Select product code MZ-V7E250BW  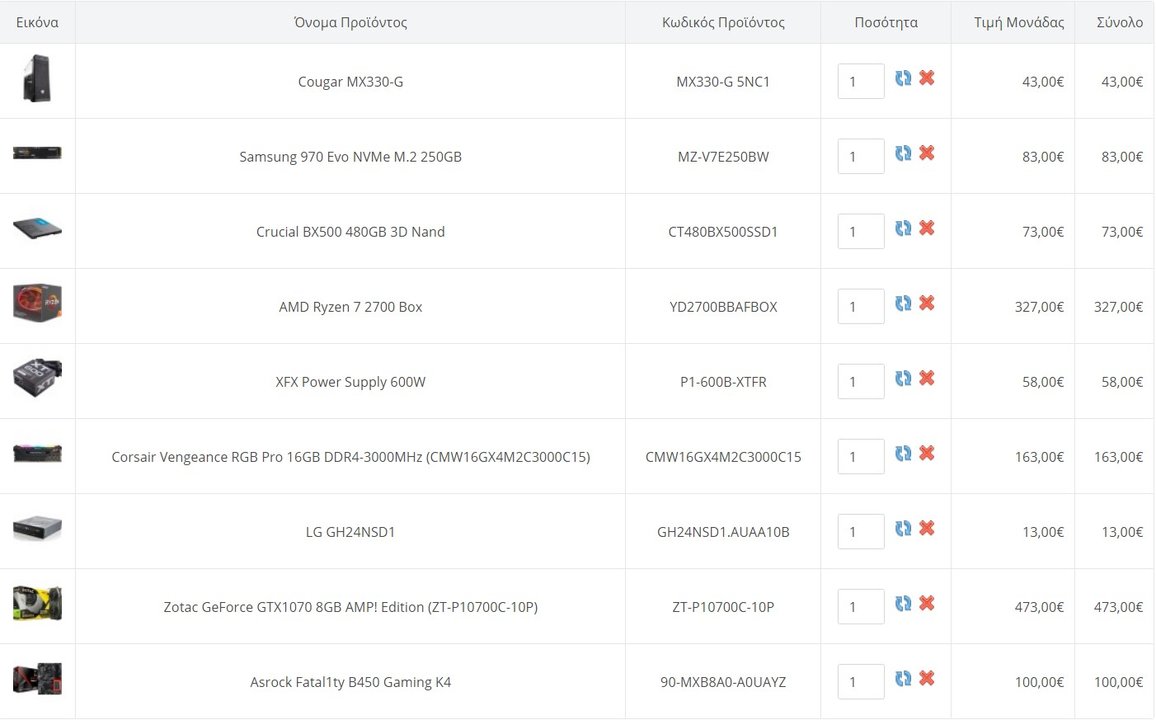click(723, 157)
